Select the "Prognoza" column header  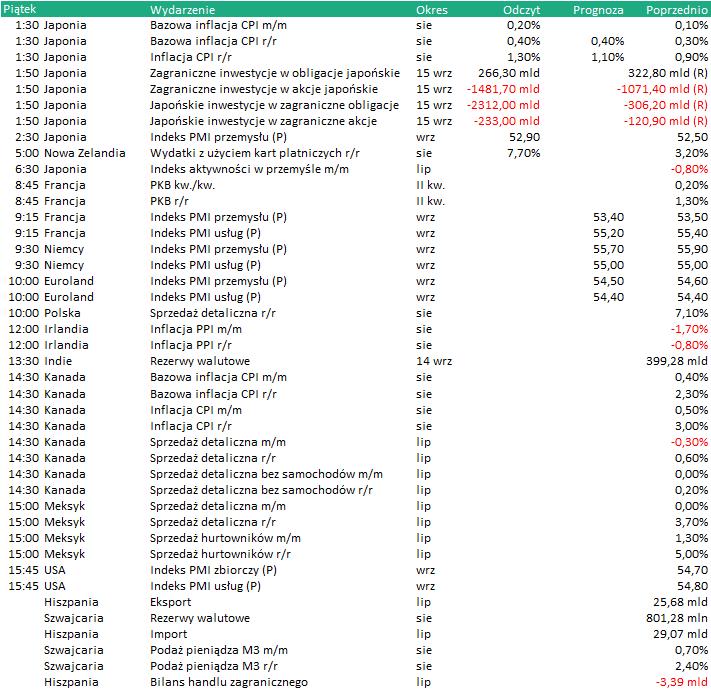click(x=598, y=10)
